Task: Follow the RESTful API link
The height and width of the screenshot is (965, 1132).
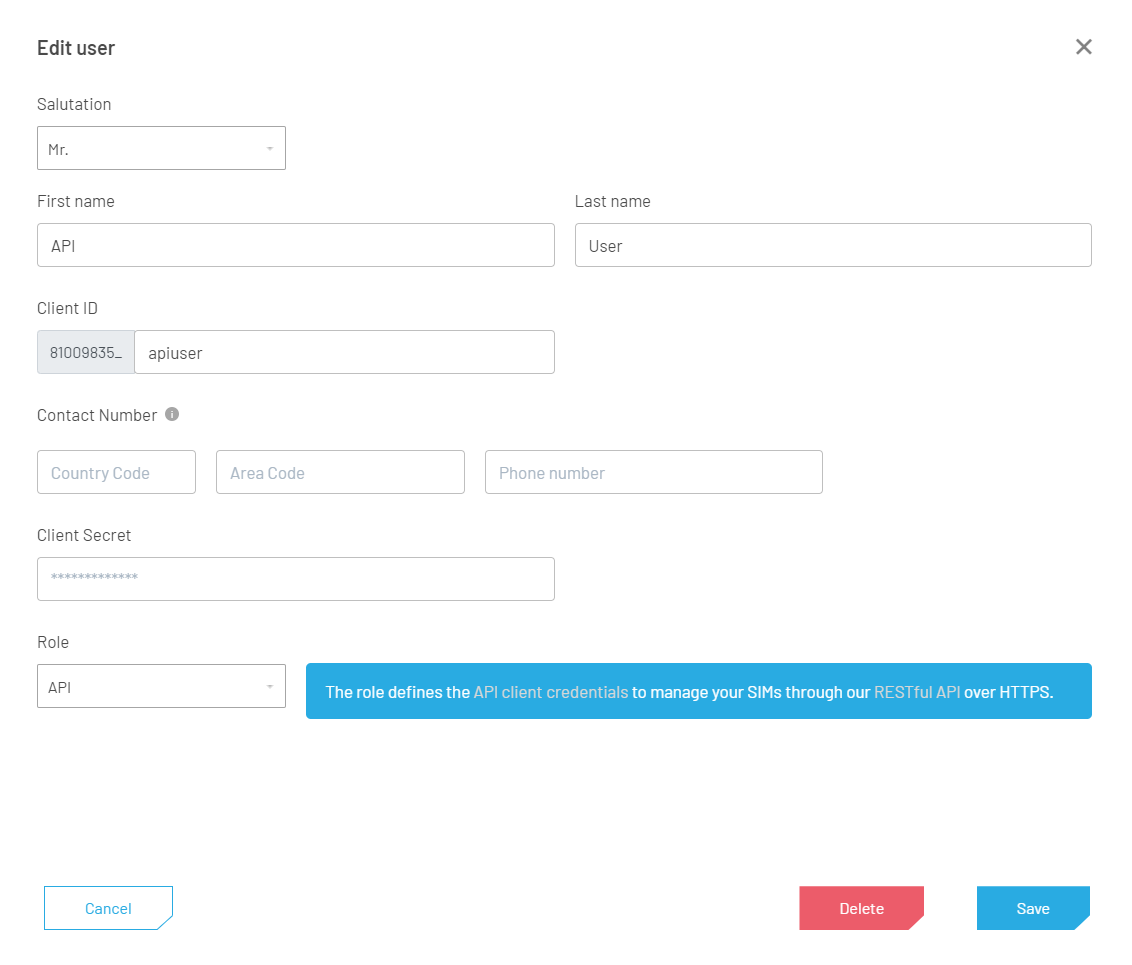Action: (916, 692)
